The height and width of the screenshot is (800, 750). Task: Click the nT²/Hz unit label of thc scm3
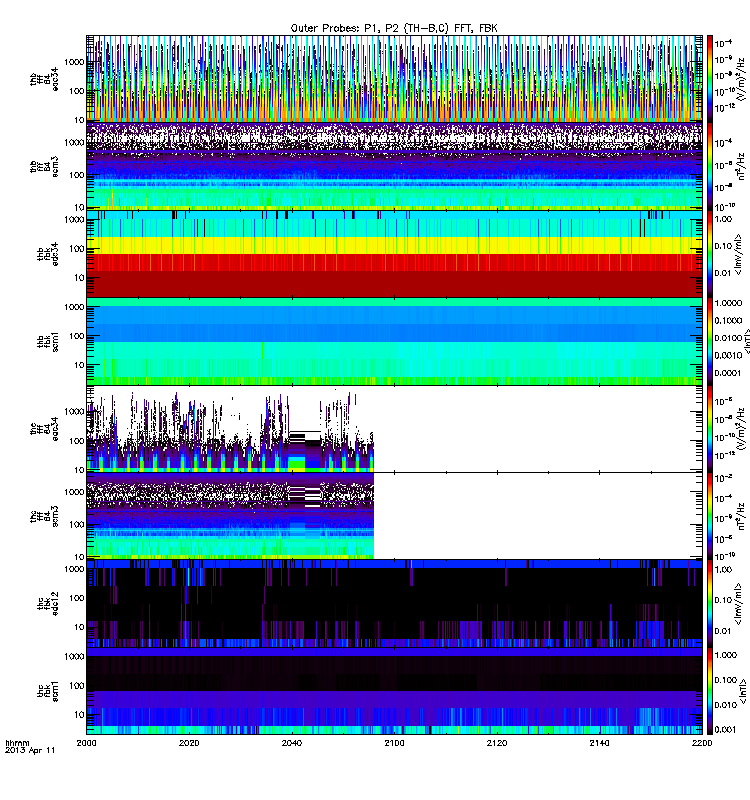tap(741, 516)
